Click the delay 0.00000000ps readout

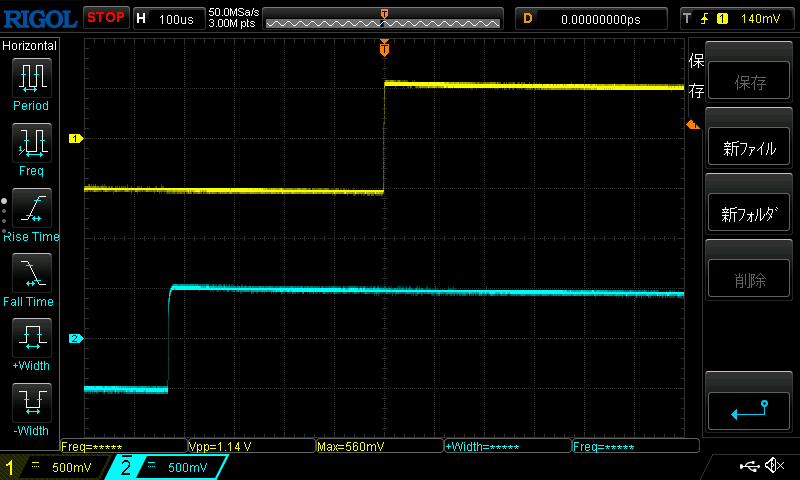(601, 19)
